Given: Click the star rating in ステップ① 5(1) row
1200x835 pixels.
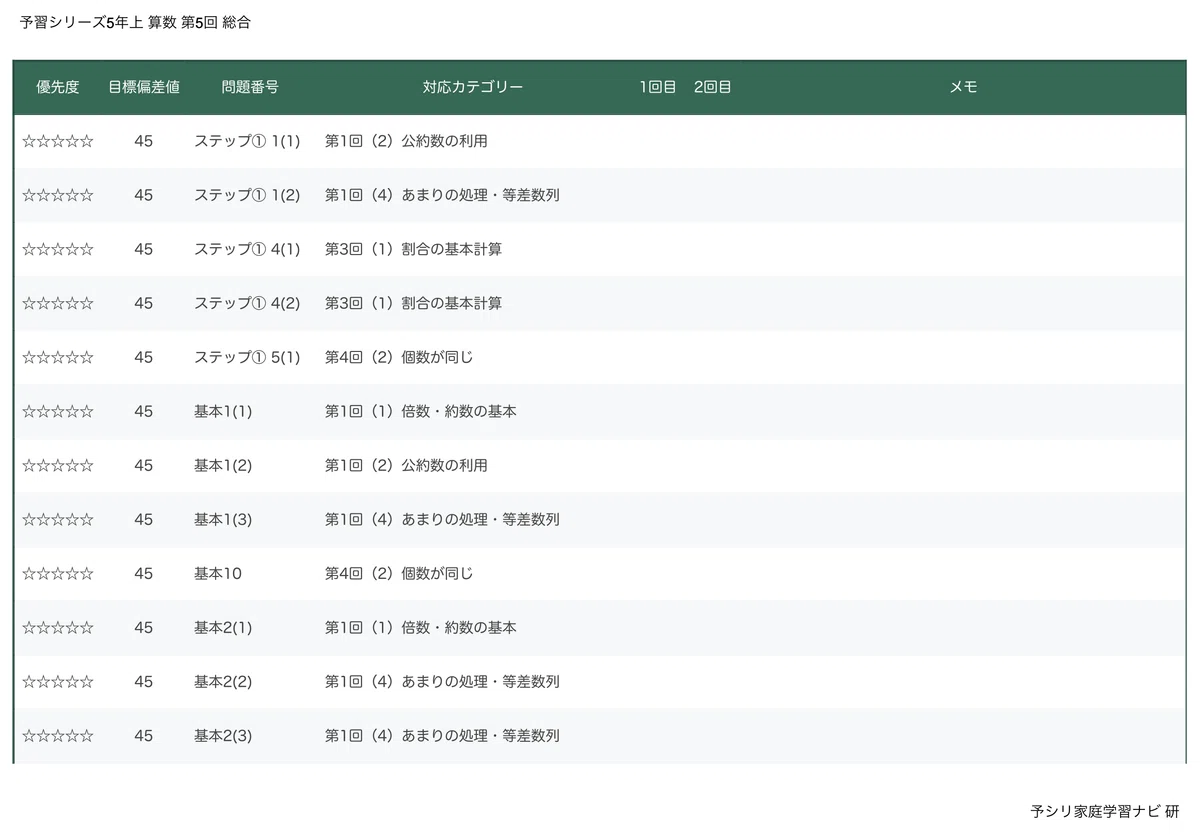Looking at the screenshot, I should [58, 358].
